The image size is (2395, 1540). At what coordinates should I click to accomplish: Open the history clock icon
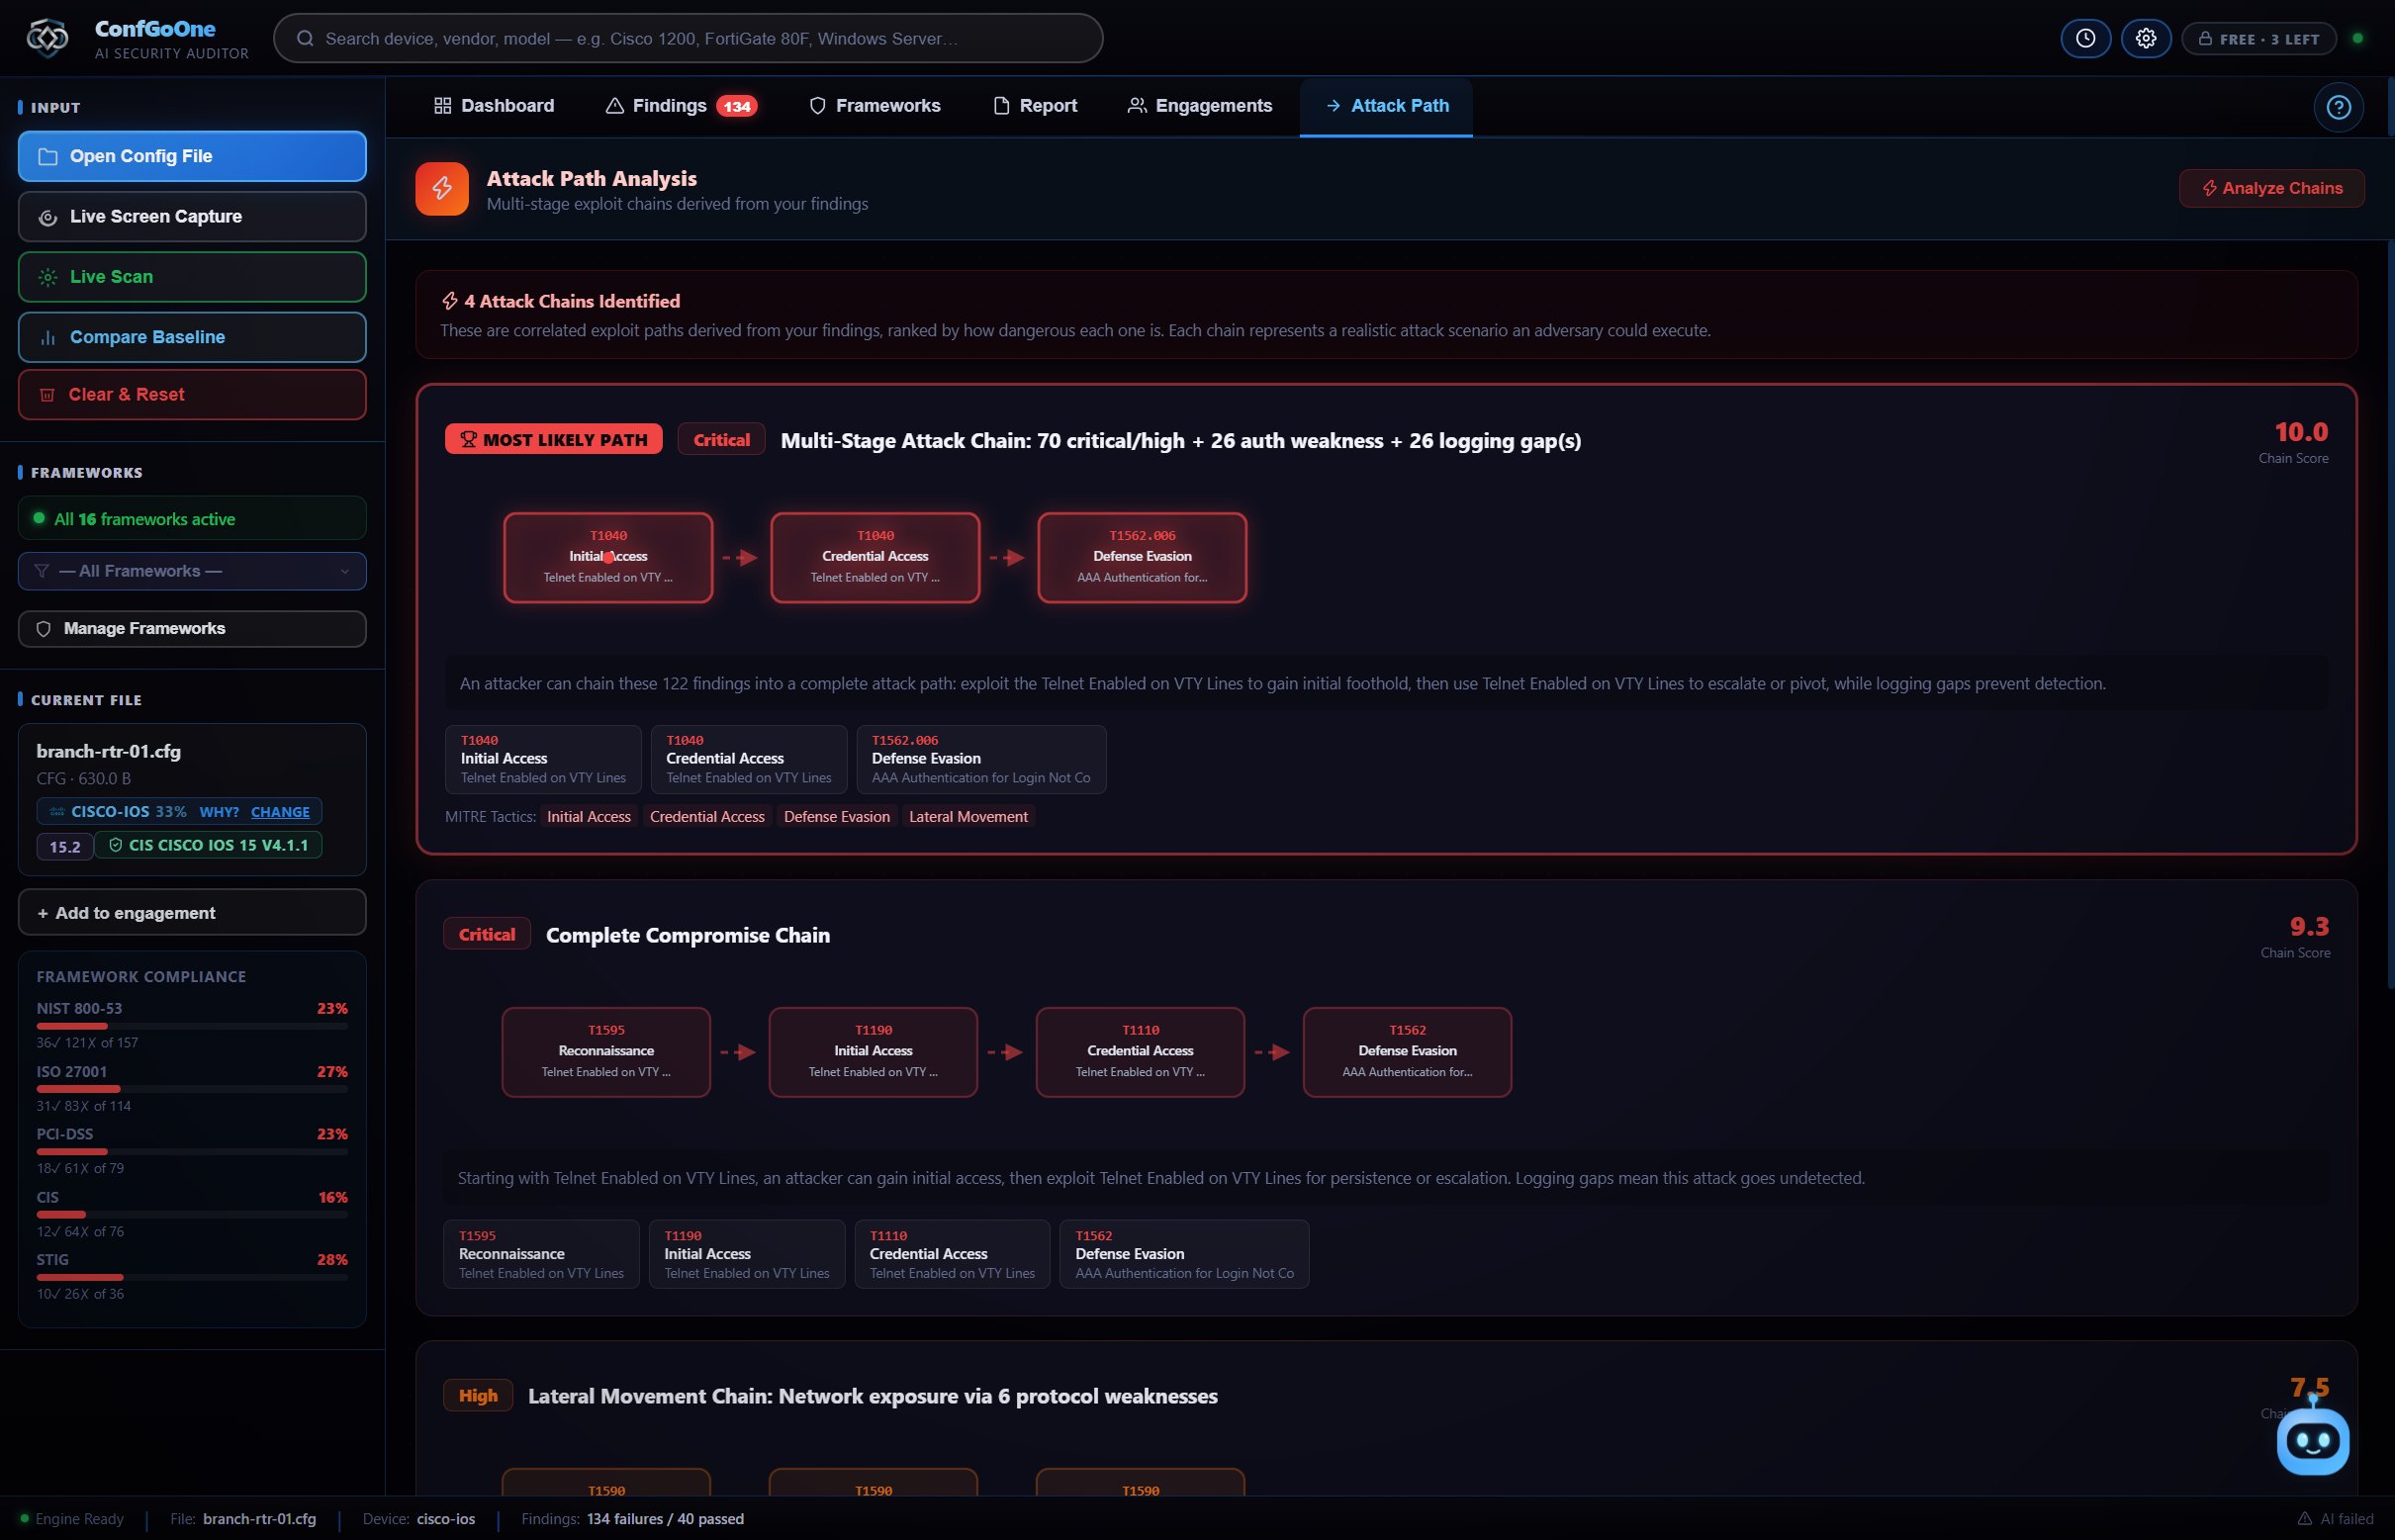2085,38
